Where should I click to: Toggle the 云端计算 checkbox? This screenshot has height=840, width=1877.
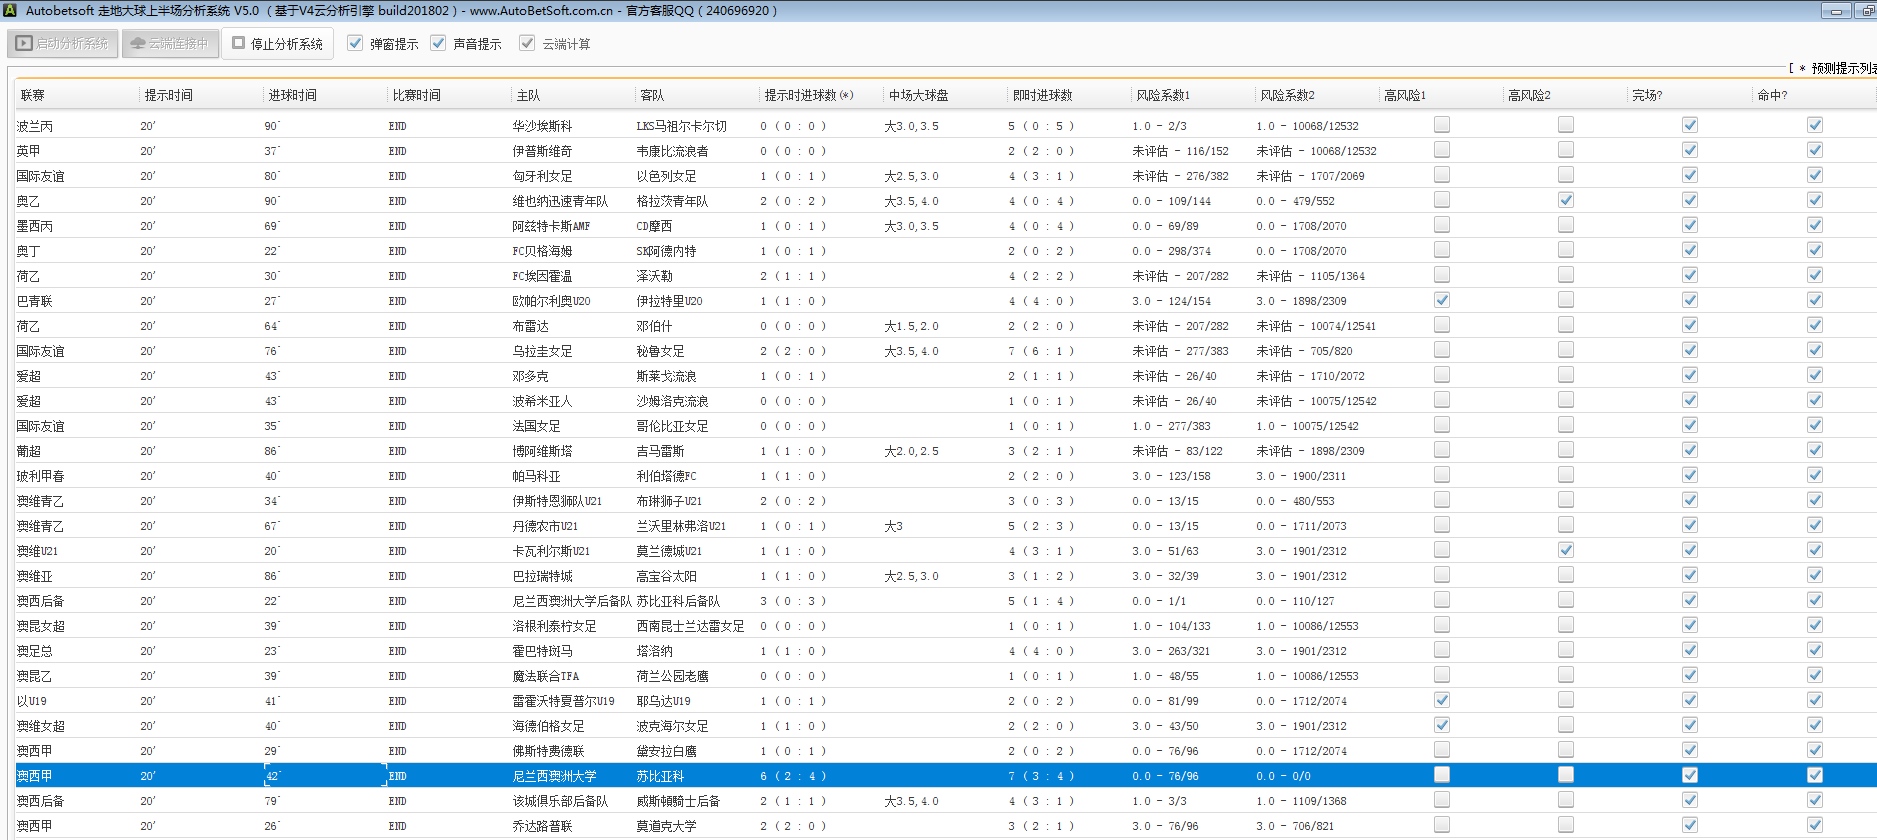click(527, 43)
